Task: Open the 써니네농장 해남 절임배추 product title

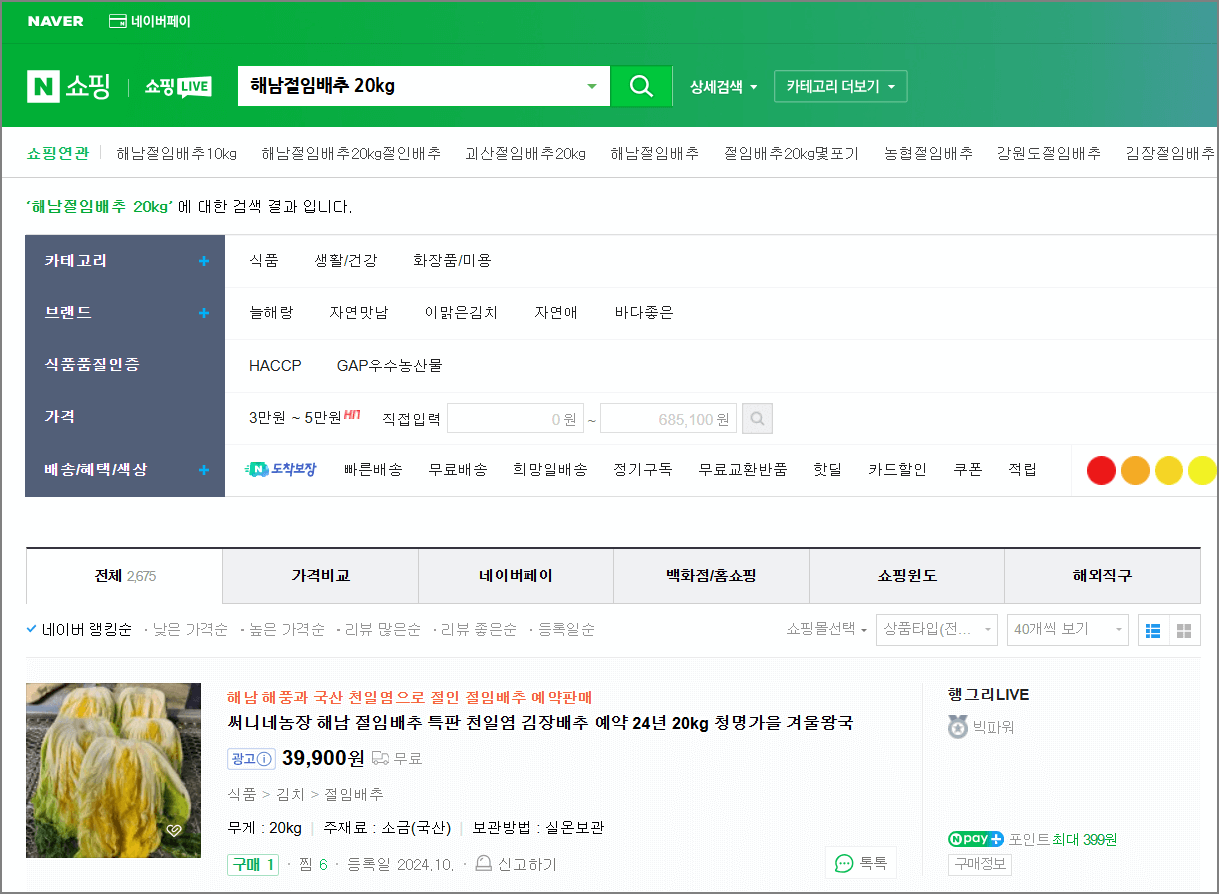Action: click(x=540, y=723)
